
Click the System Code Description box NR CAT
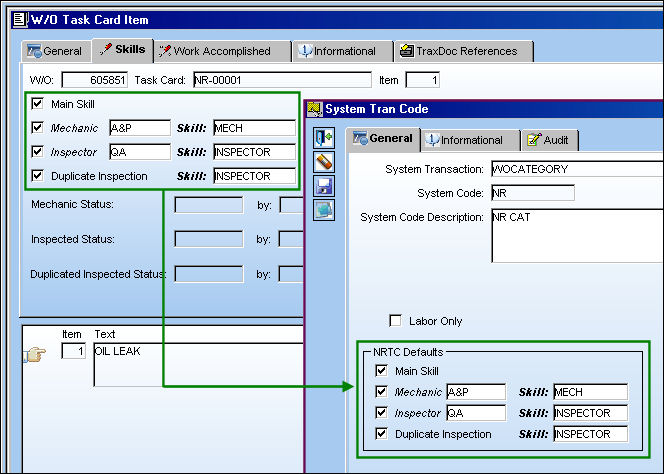[x=577, y=236]
